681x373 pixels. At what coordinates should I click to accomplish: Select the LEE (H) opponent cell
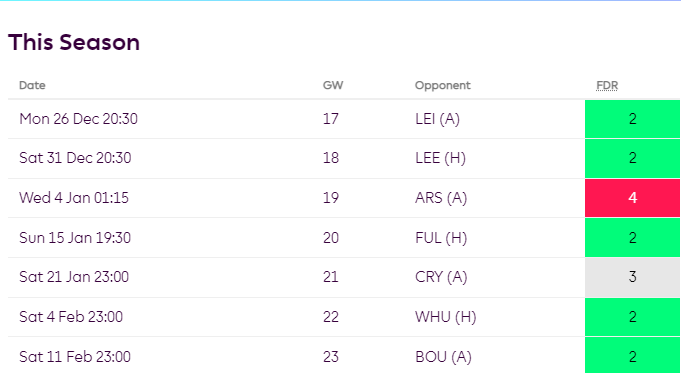click(x=440, y=158)
